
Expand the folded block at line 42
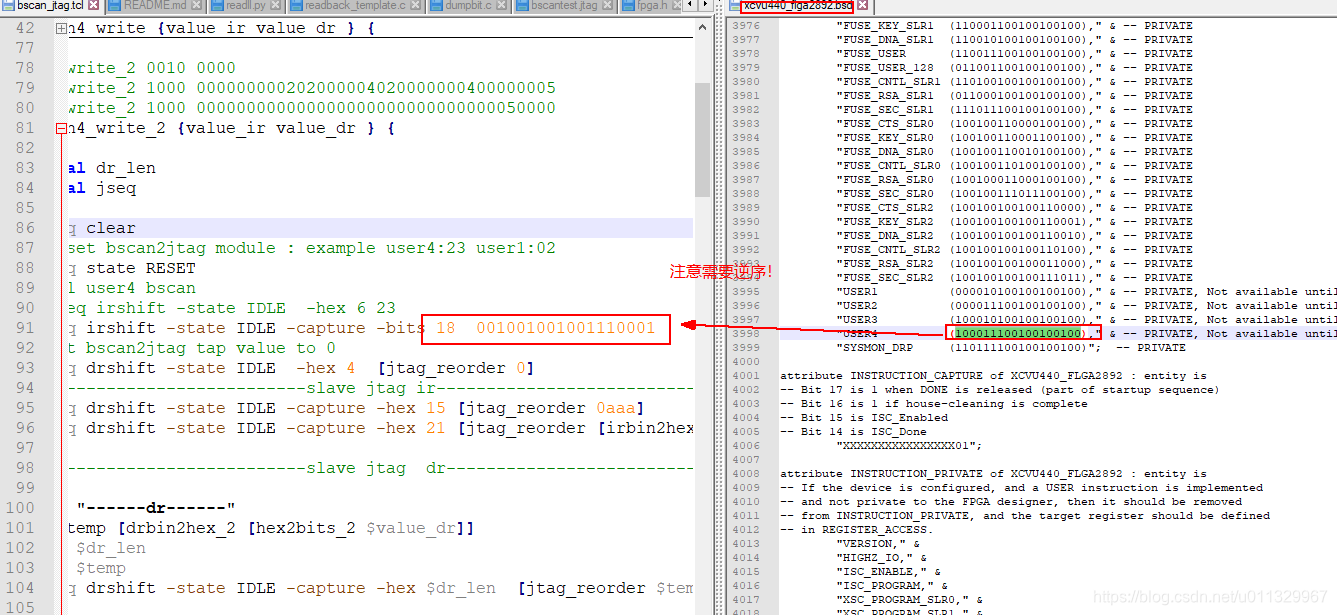pyautogui.click(x=61, y=28)
